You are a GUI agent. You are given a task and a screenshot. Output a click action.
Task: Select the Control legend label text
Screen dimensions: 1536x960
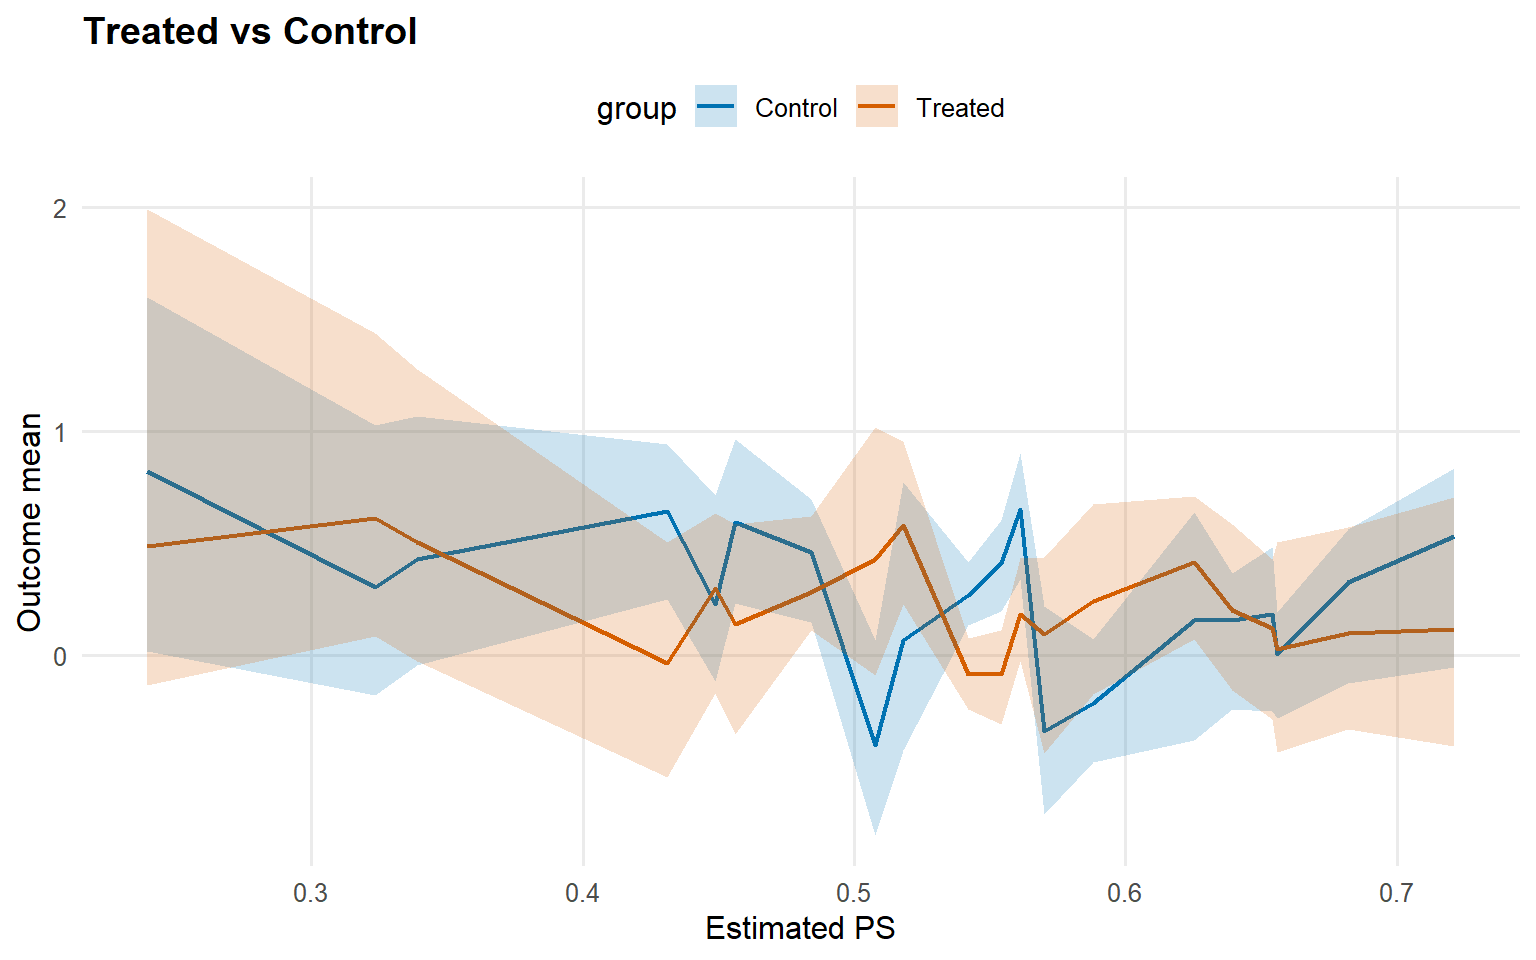pyautogui.click(x=796, y=108)
